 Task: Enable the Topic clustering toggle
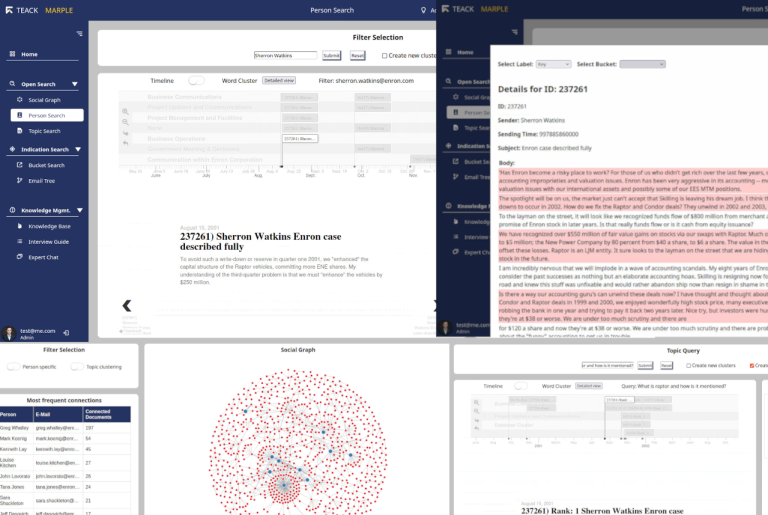click(77, 367)
